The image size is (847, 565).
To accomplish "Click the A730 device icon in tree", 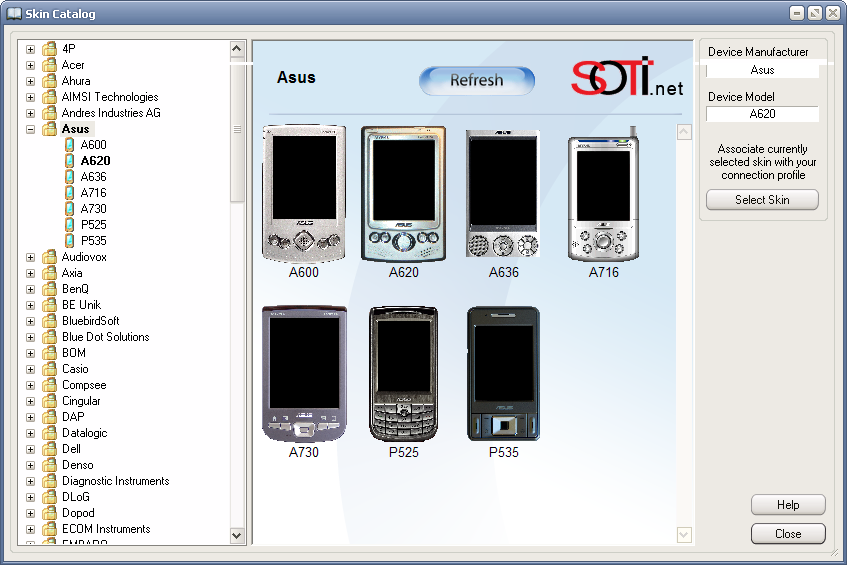I will (x=69, y=208).
